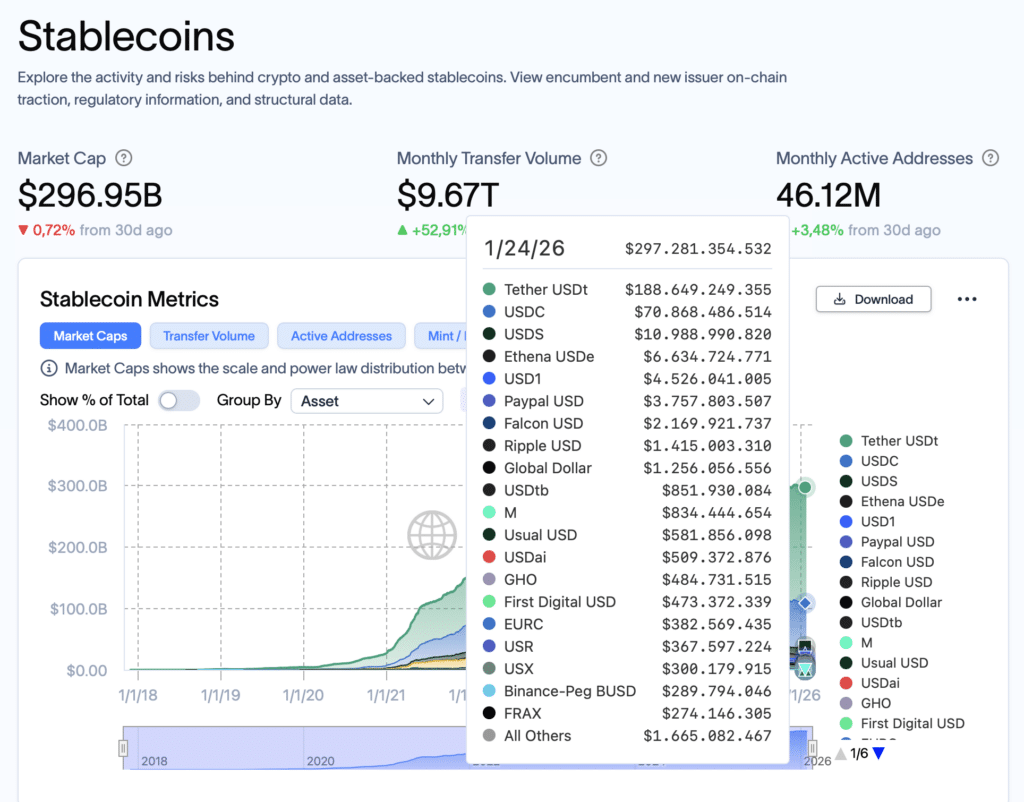This screenshot has height=802, width=1024.
Task: Click the All Others row in tooltip
Action: [x=627, y=736]
